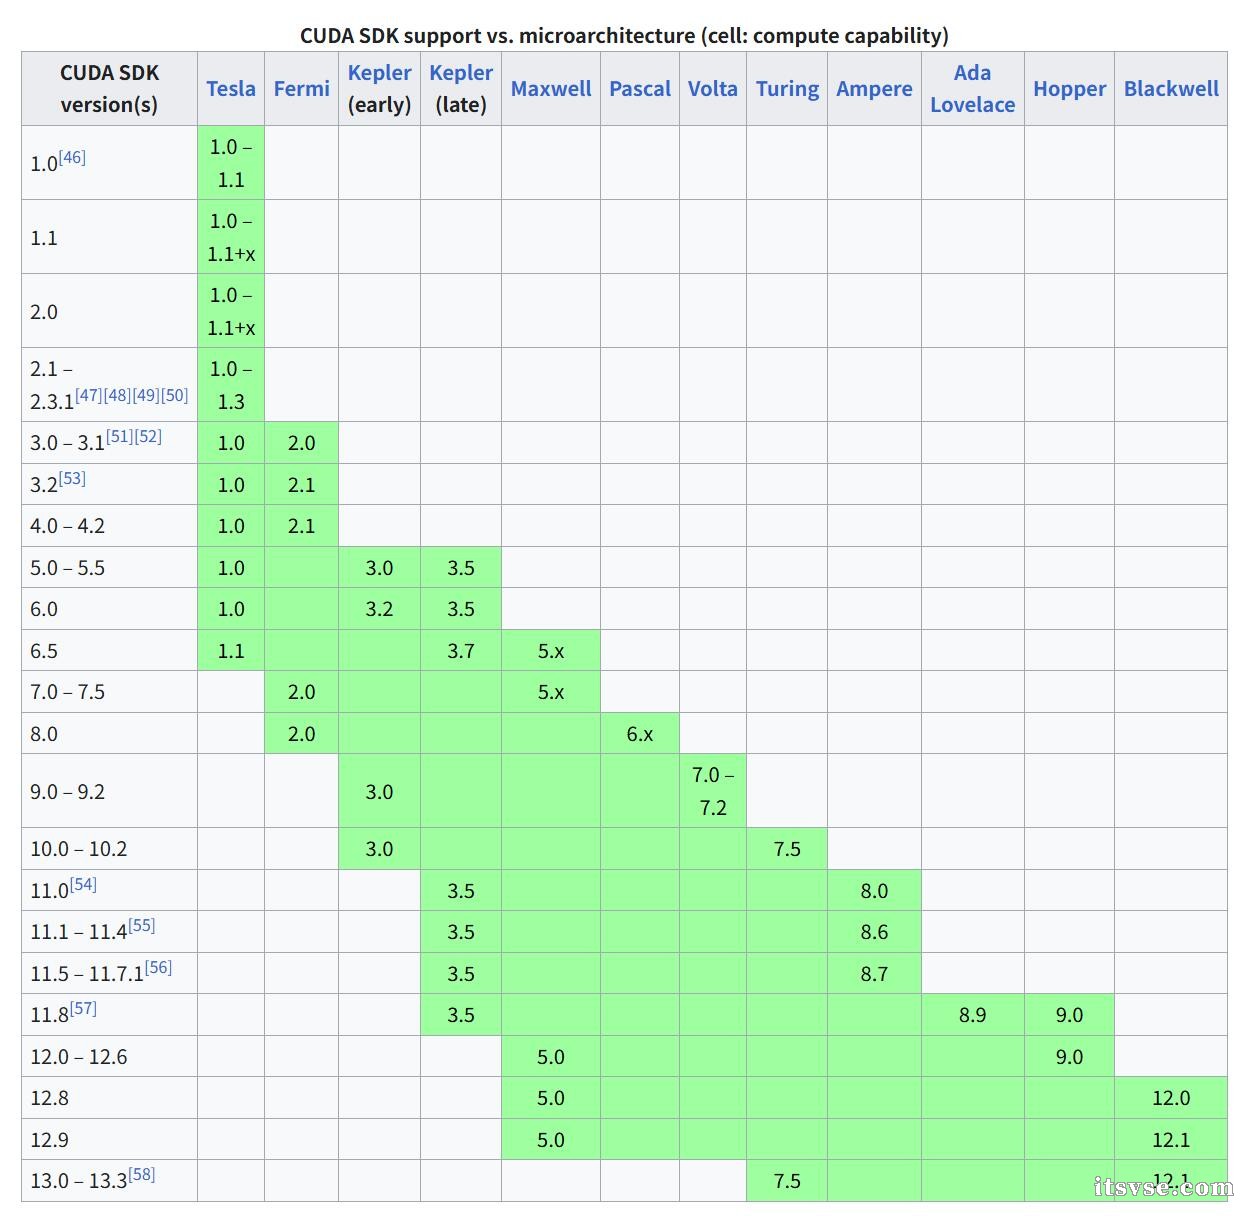Image resolution: width=1244 pixels, height=1216 pixels.
Task: Follow the Pascal microarchitecture link
Action: 640,88
